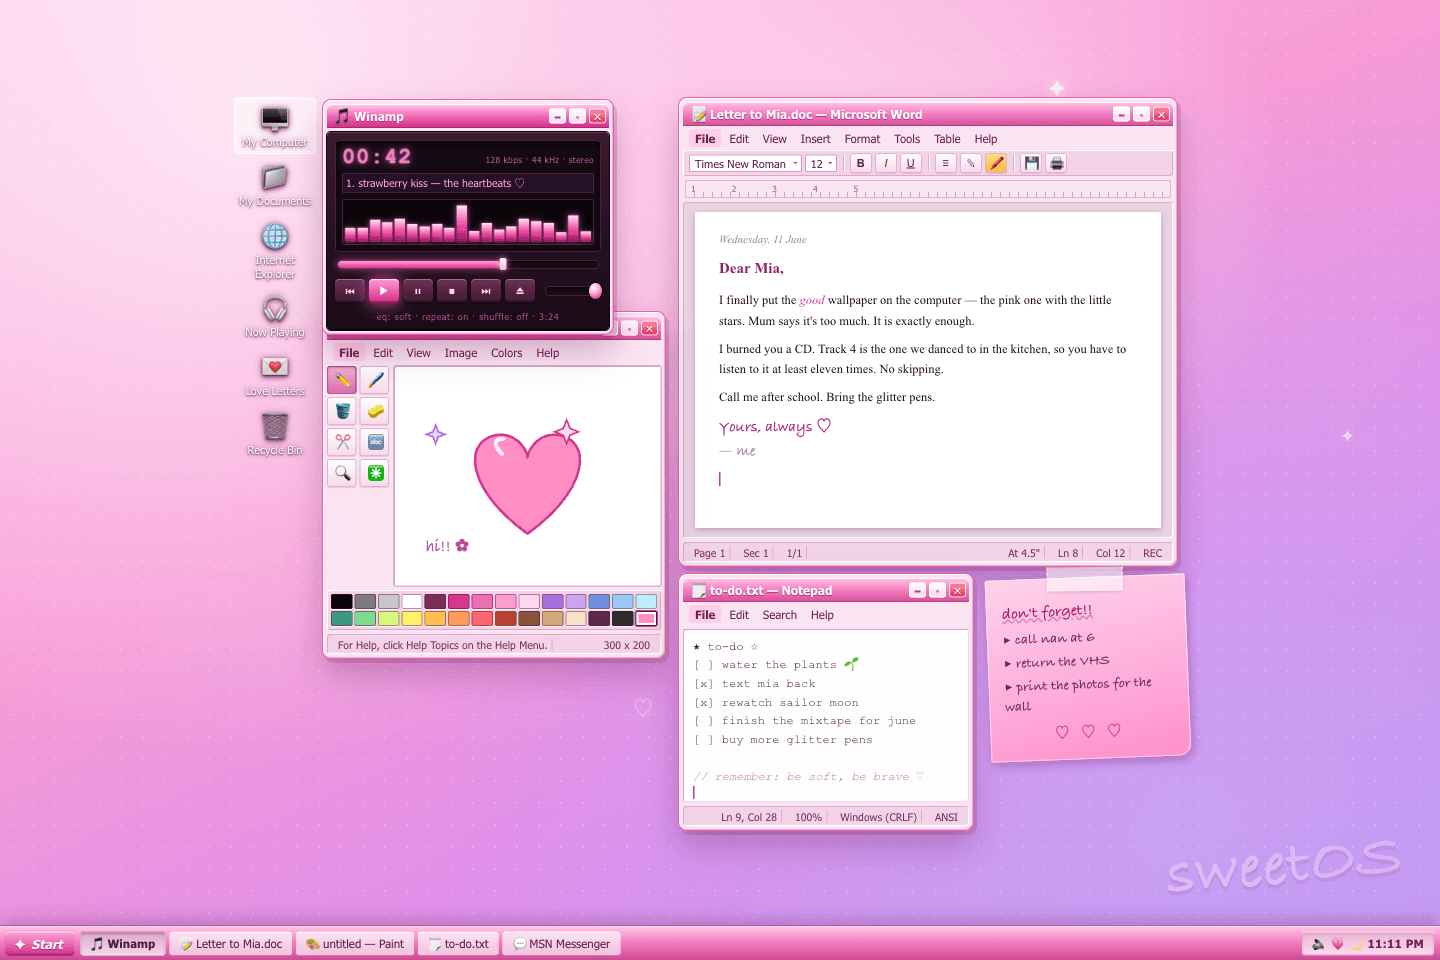Play the track in Winamp

(x=384, y=291)
